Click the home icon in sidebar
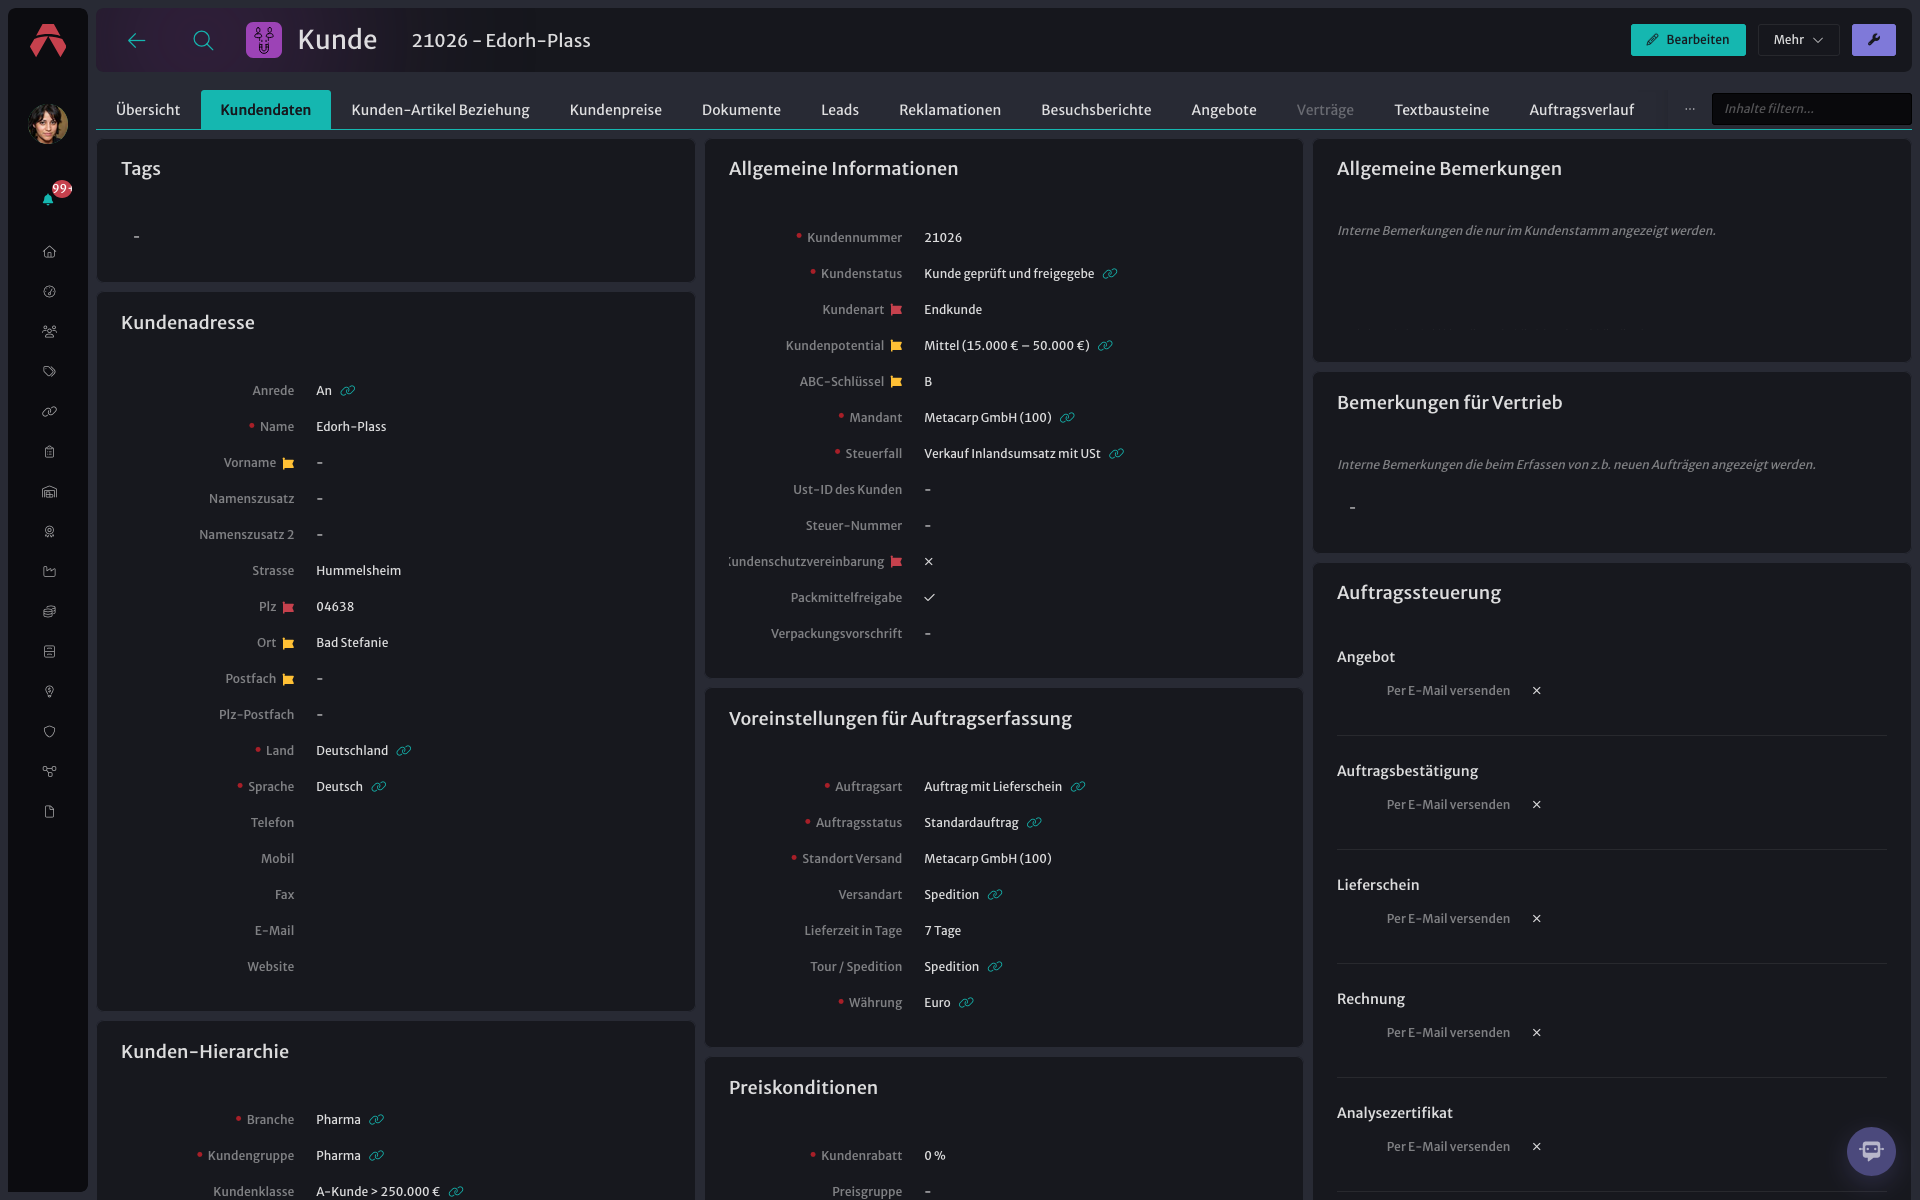 coord(49,252)
